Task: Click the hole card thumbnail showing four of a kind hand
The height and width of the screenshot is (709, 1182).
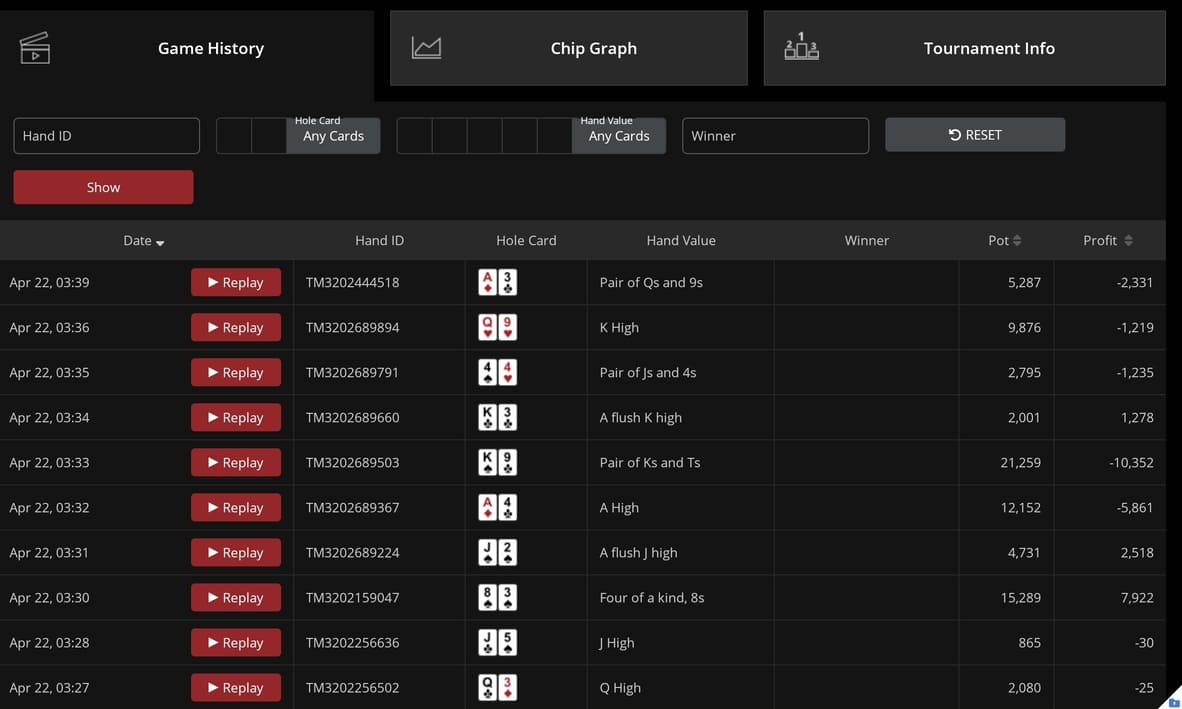Action: pyautogui.click(x=497, y=597)
